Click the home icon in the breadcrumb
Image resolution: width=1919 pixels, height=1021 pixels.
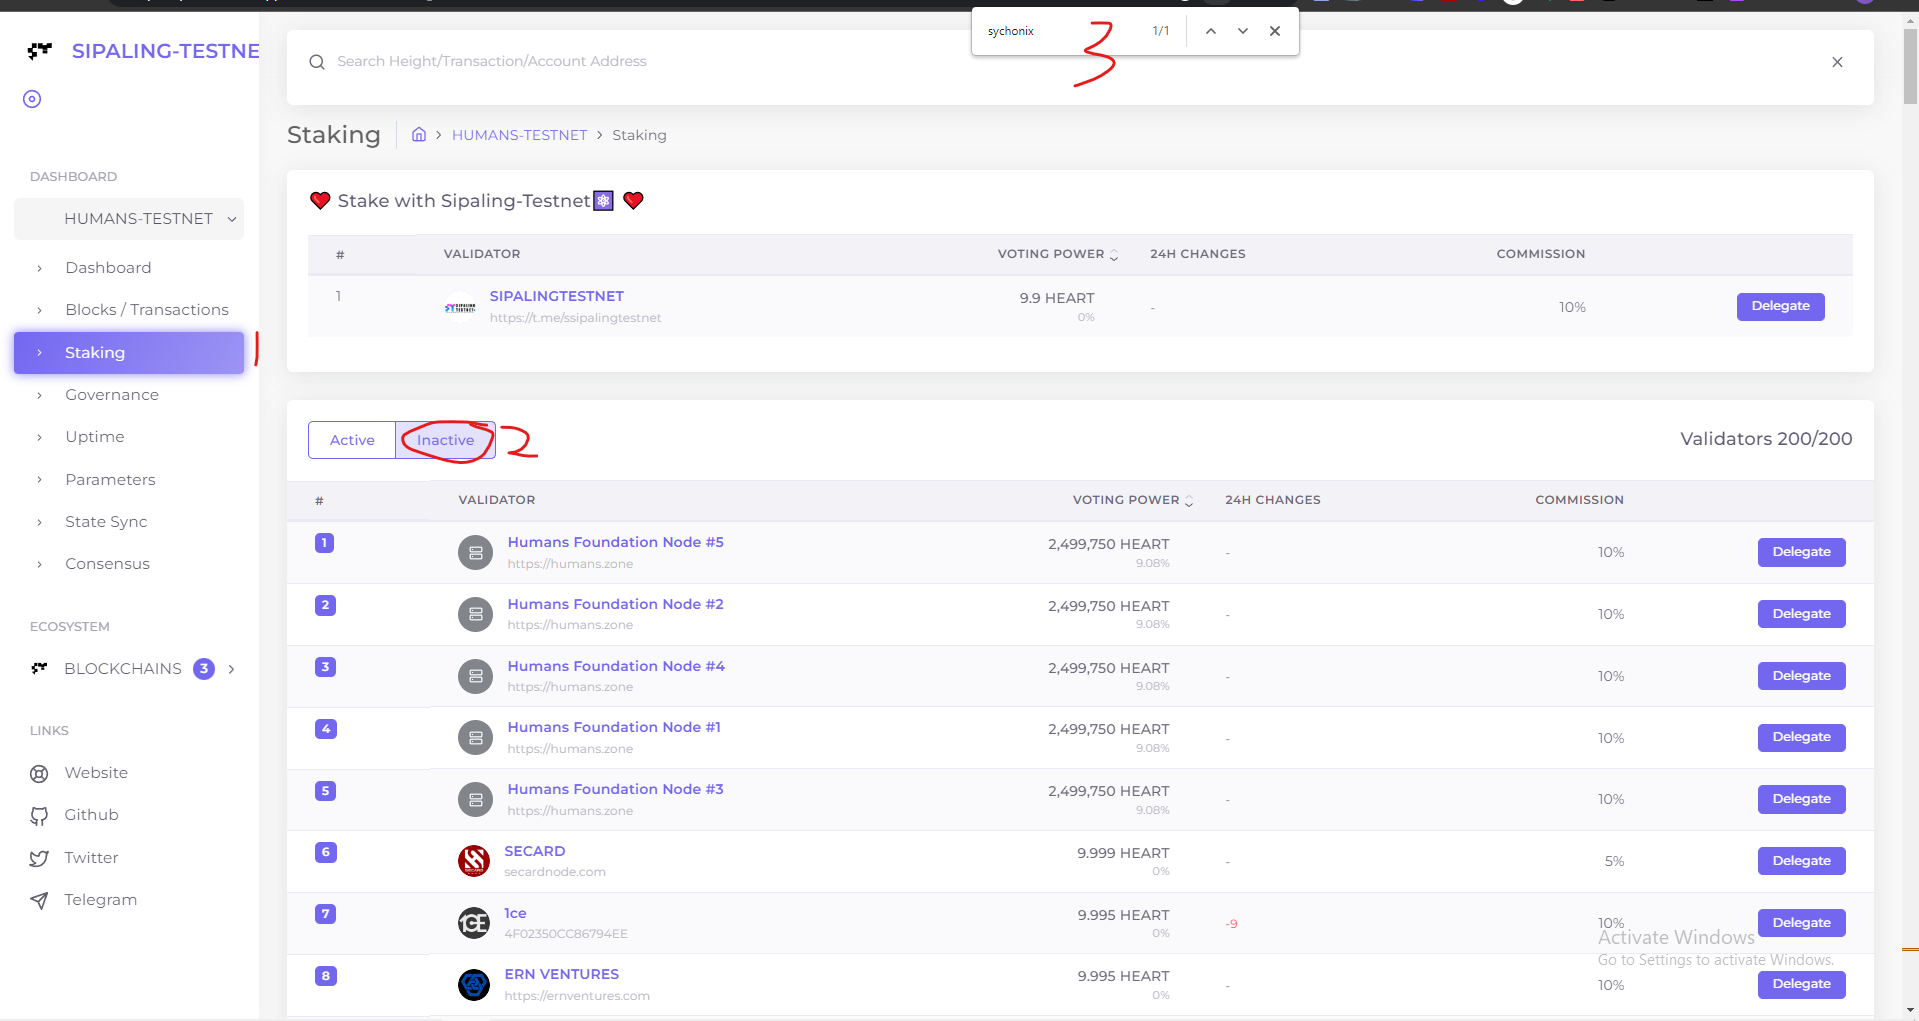(419, 135)
